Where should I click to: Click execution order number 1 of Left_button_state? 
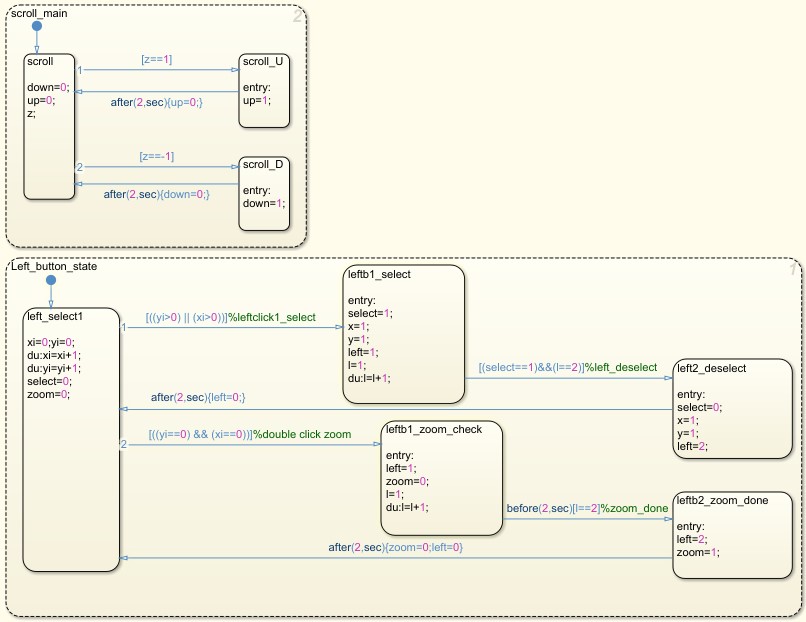(794, 269)
